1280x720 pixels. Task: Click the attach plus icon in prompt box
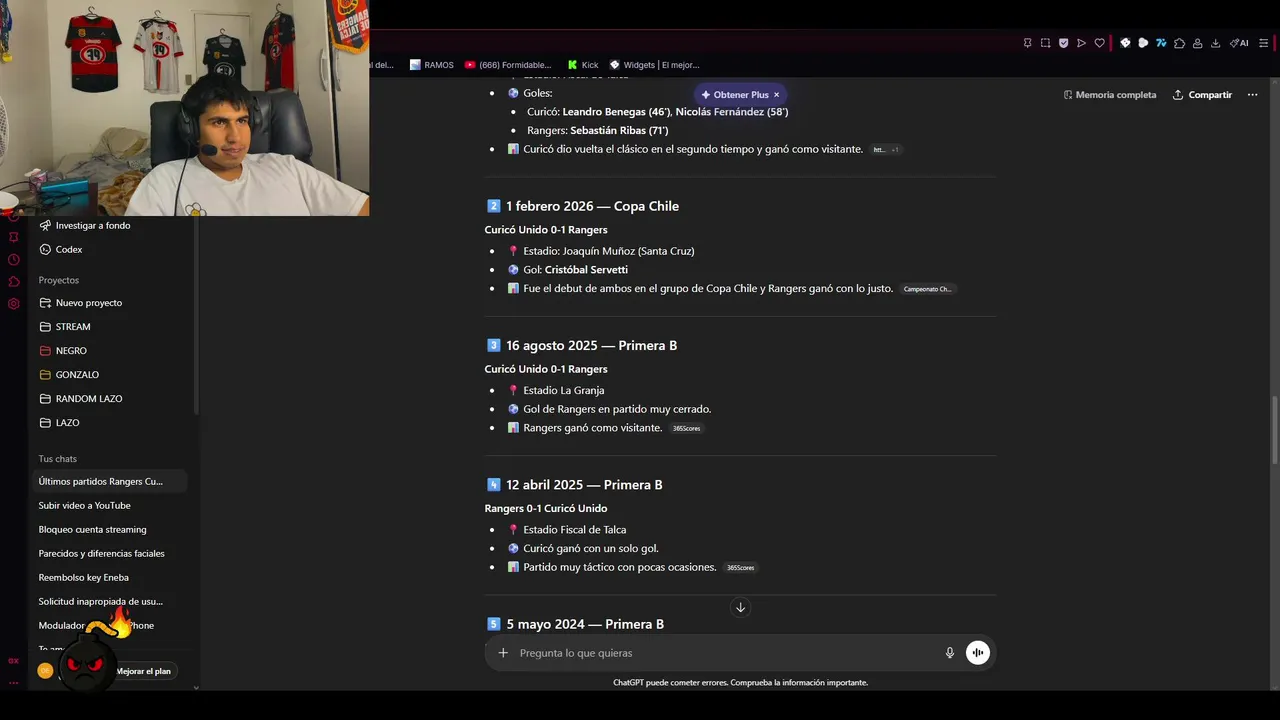tap(503, 653)
